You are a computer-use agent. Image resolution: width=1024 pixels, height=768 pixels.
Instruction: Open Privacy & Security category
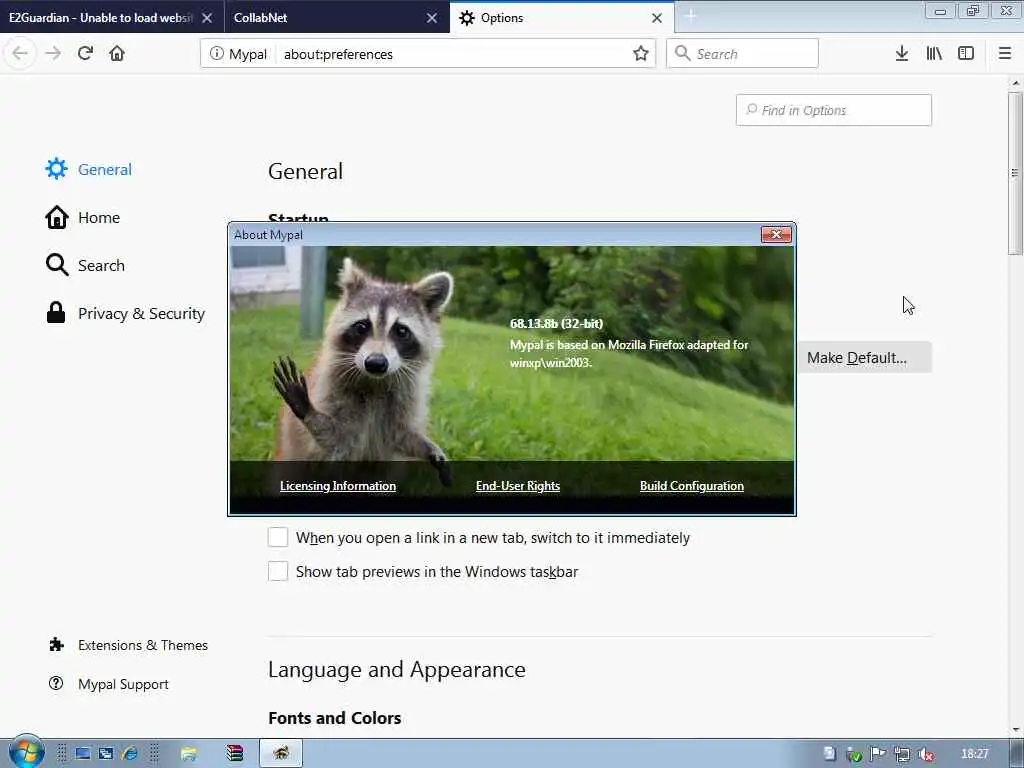(x=125, y=313)
